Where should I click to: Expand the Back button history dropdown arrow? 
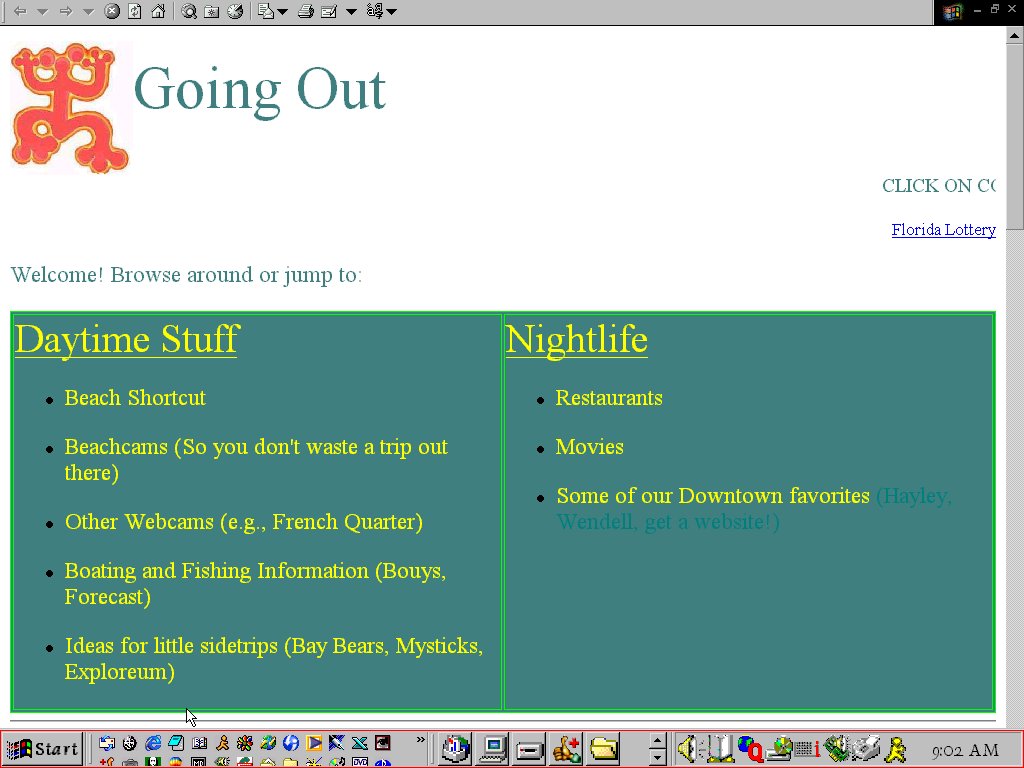42,11
